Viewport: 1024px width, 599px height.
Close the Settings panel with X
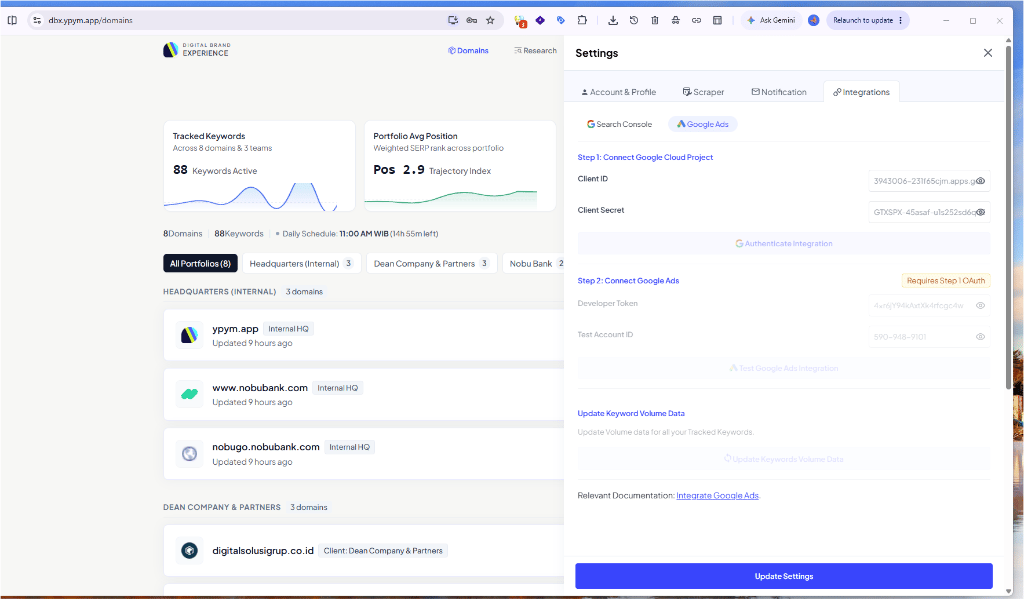987,53
